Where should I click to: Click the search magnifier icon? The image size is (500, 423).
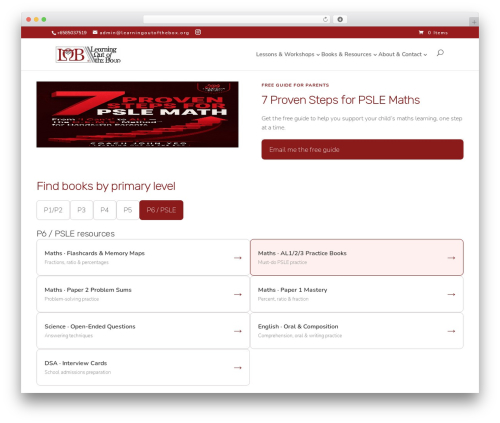[440, 53]
